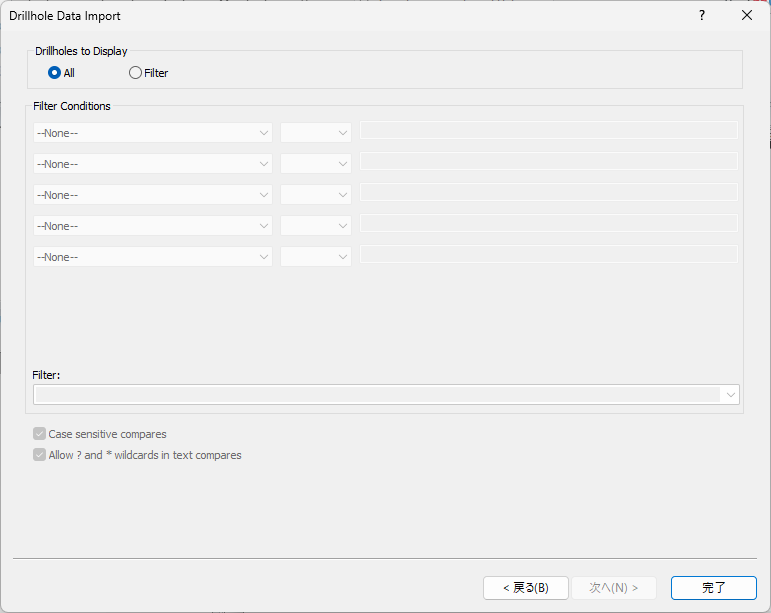Click the second filter condition value field
The width and height of the screenshot is (771, 613).
(548, 161)
